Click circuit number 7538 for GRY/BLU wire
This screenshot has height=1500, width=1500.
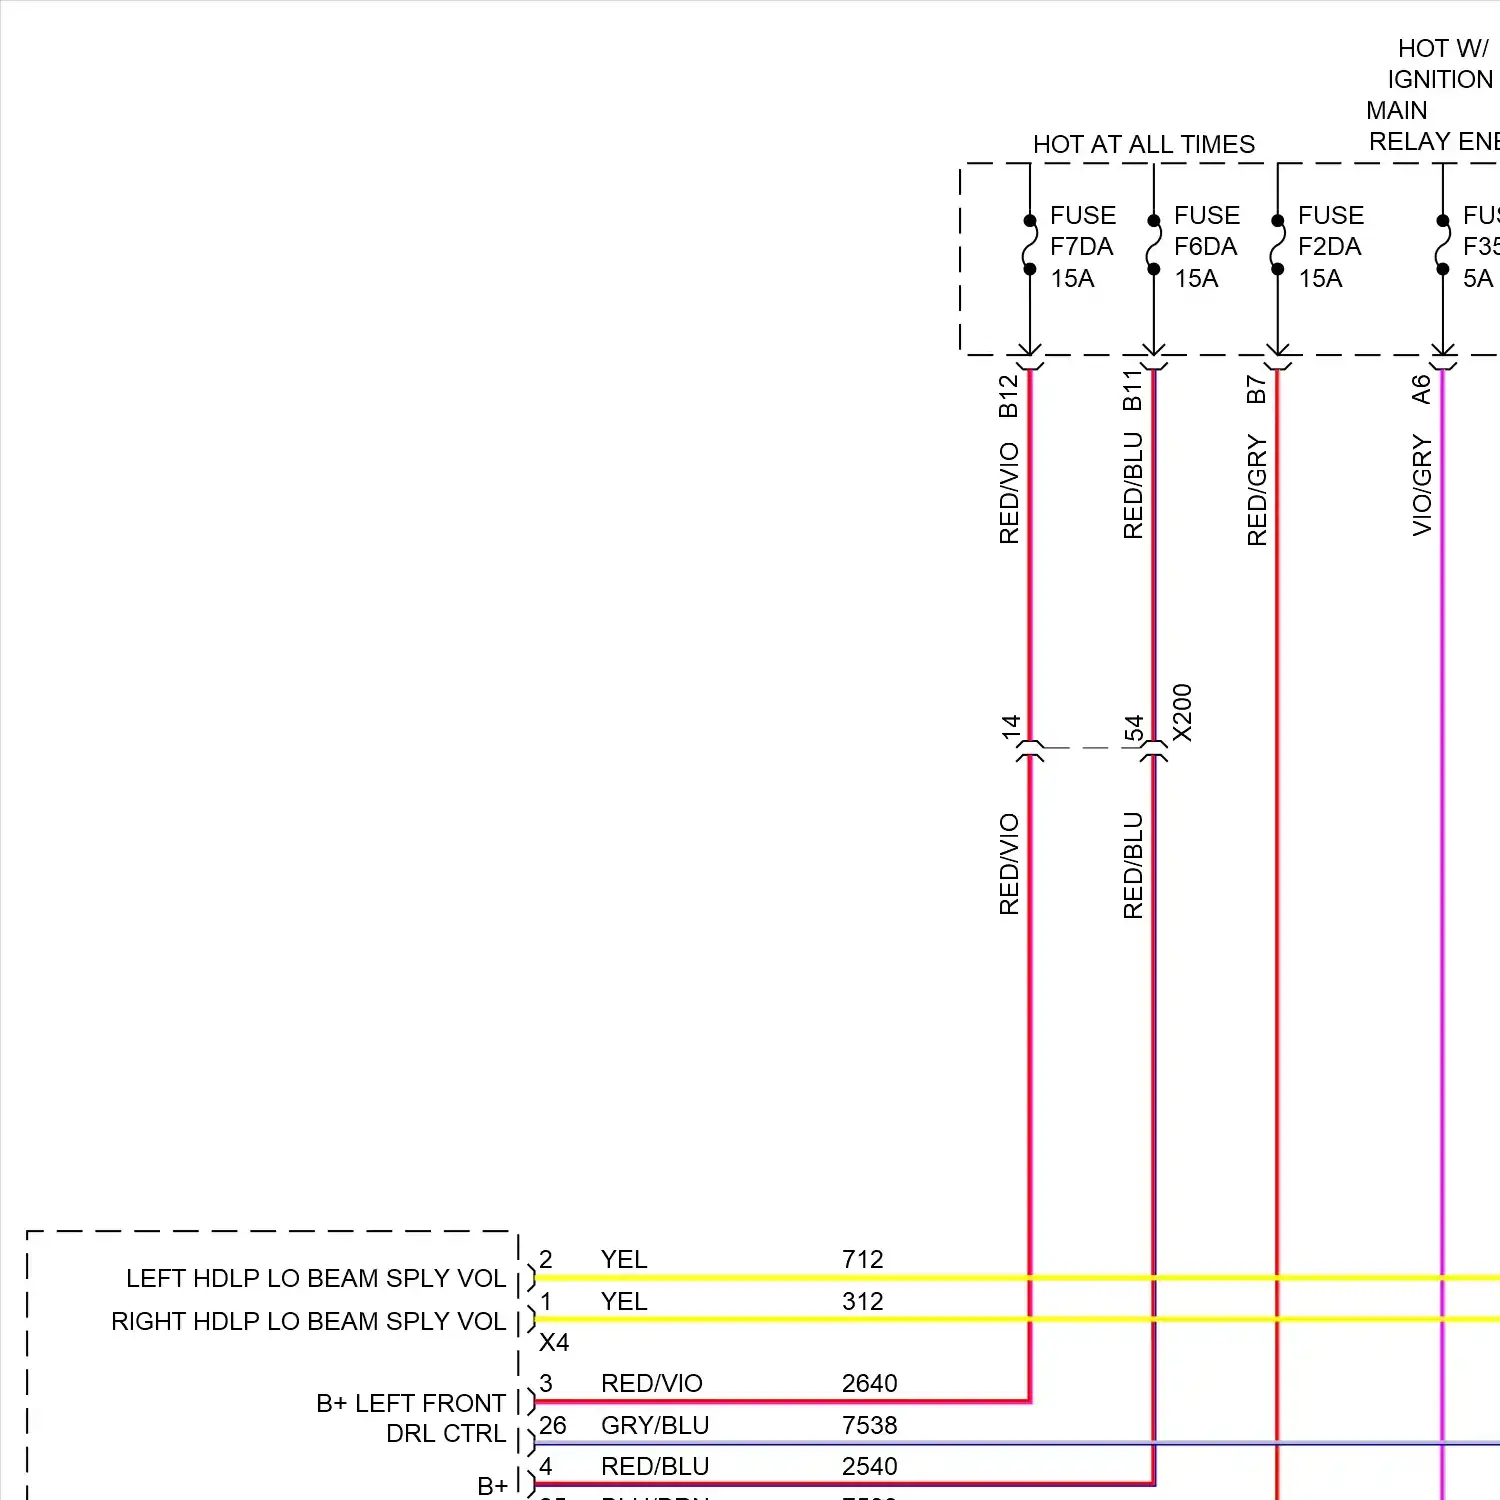tap(869, 1425)
